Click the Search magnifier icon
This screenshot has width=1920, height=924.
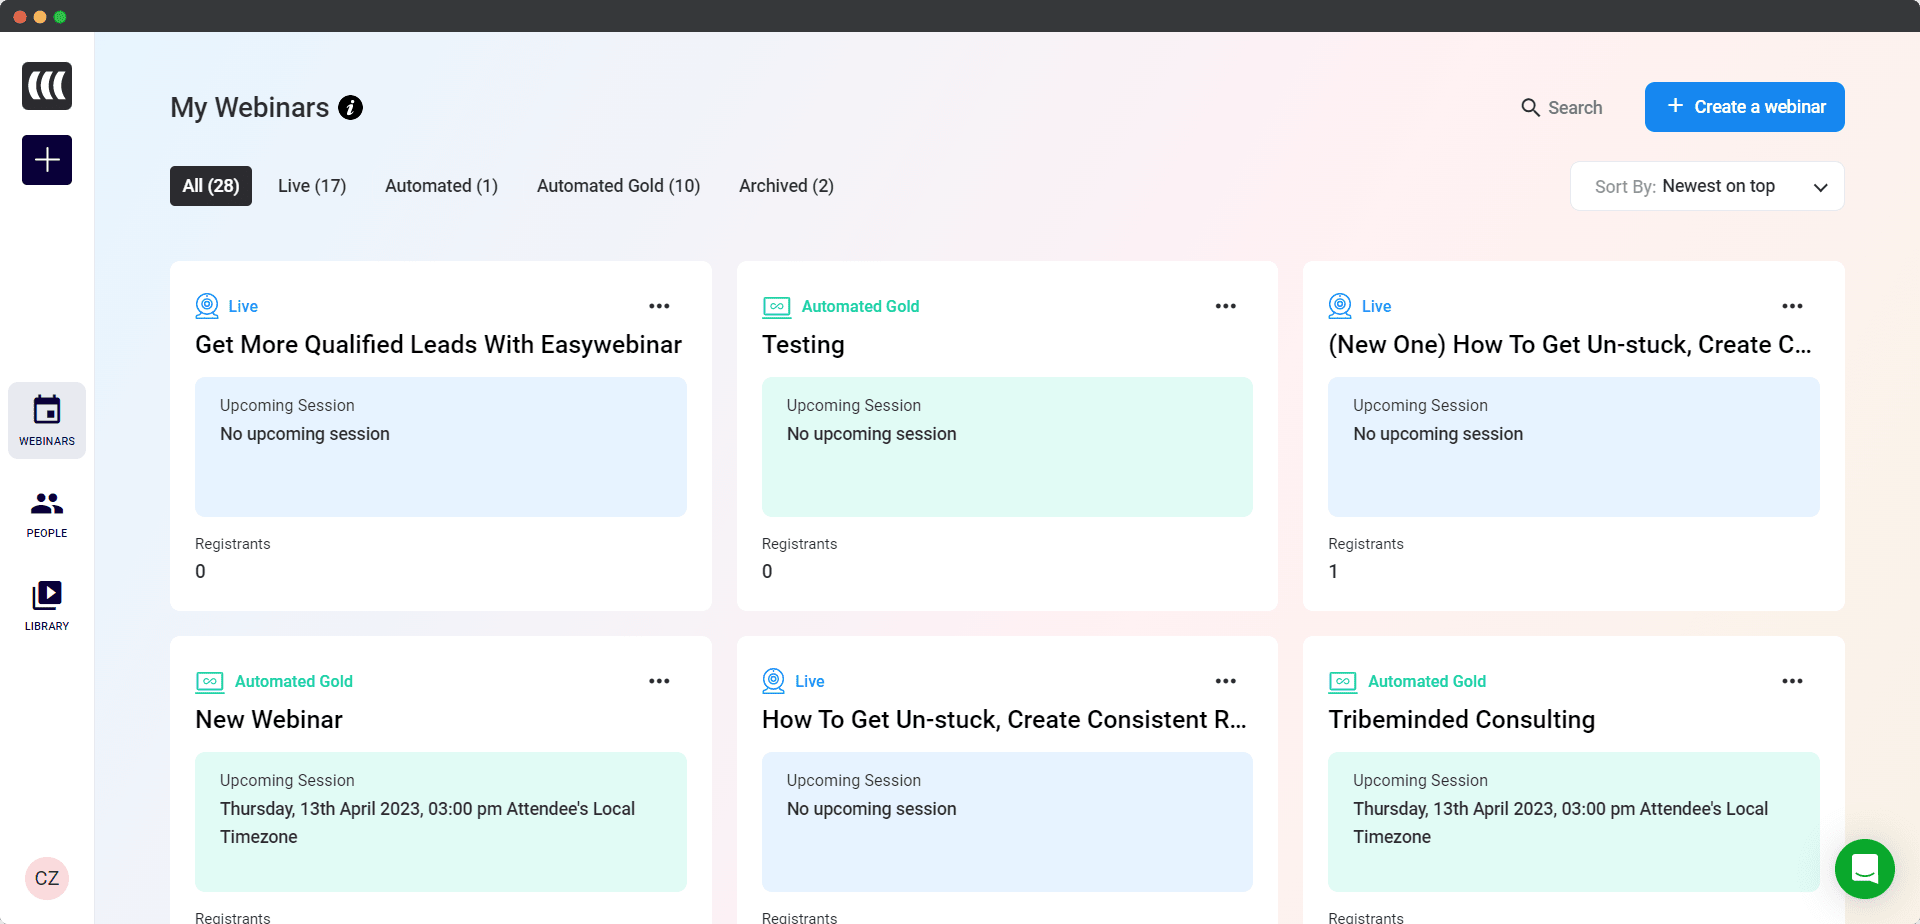click(1530, 108)
